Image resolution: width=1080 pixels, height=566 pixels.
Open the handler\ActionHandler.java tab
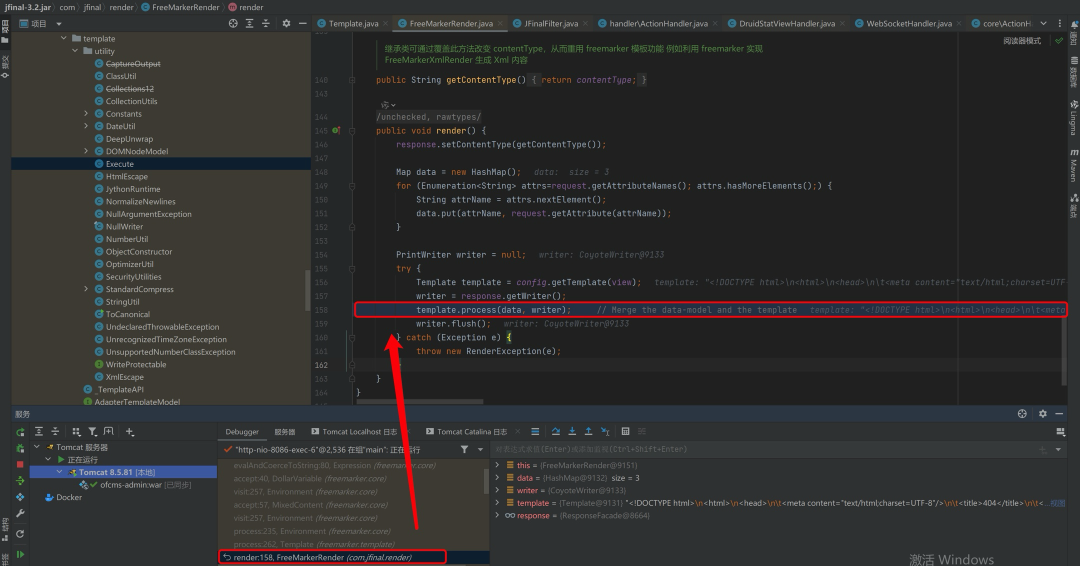click(x=658, y=23)
